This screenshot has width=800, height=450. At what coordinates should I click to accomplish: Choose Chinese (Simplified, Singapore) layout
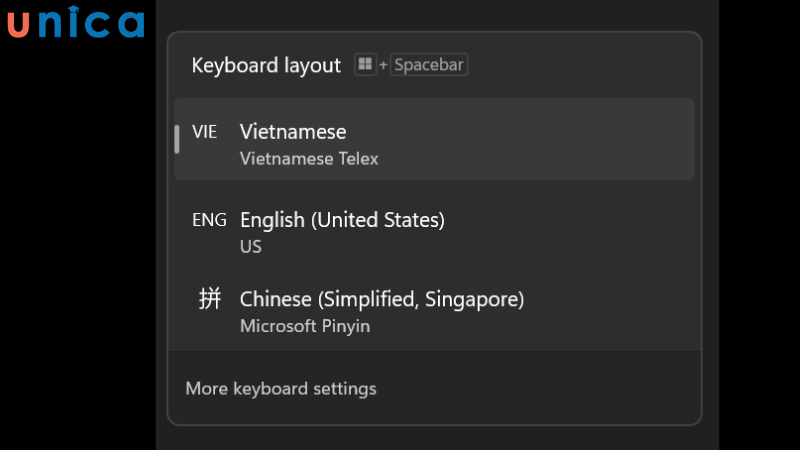382,299
